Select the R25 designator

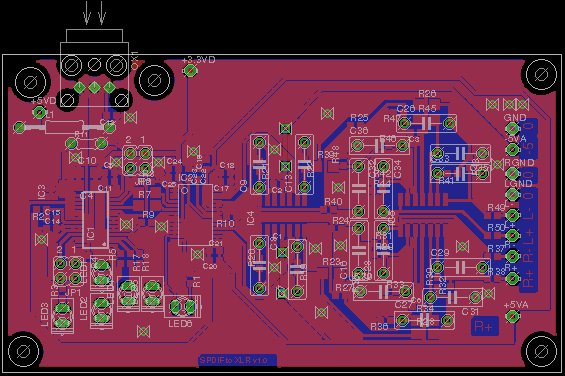pos(360,118)
